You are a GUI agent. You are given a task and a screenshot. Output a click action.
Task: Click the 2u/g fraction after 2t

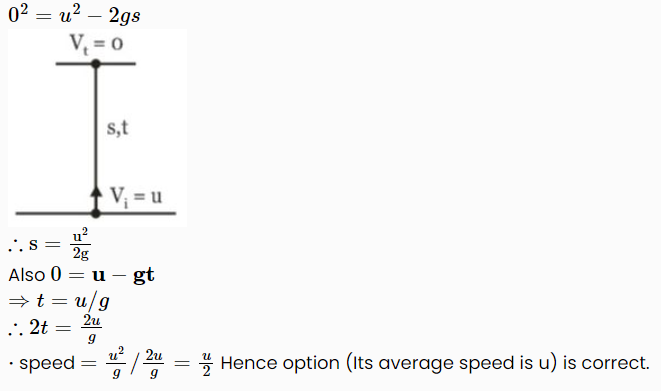pyautogui.click(x=91, y=328)
